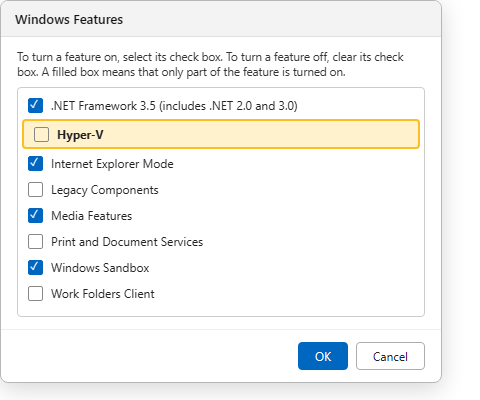Uncheck Internet Explorer Mode checkbox

coord(35,164)
